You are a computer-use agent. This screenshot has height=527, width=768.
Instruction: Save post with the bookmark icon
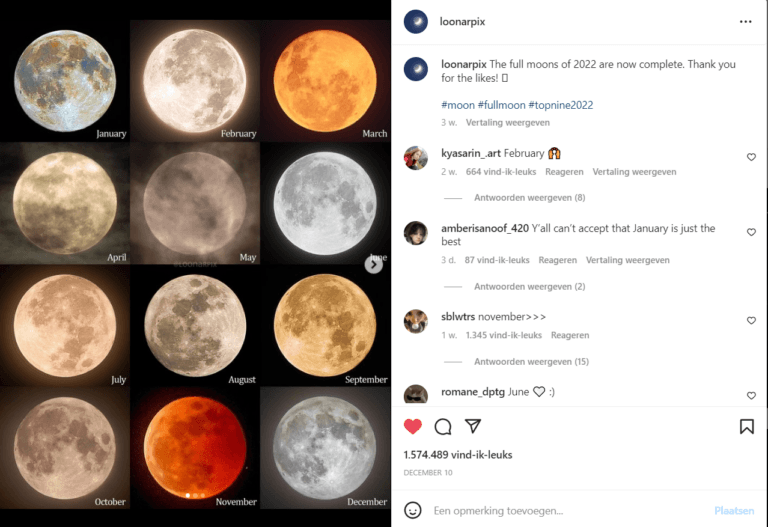[746, 427]
